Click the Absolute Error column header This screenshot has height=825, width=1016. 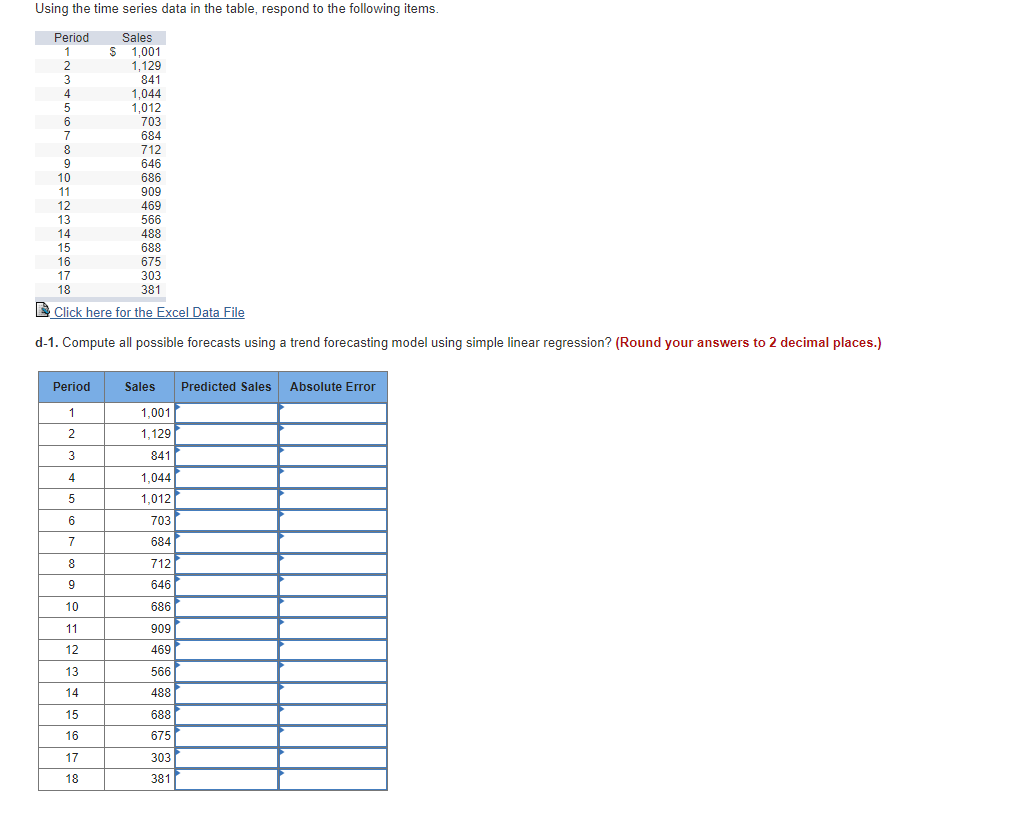(x=333, y=387)
